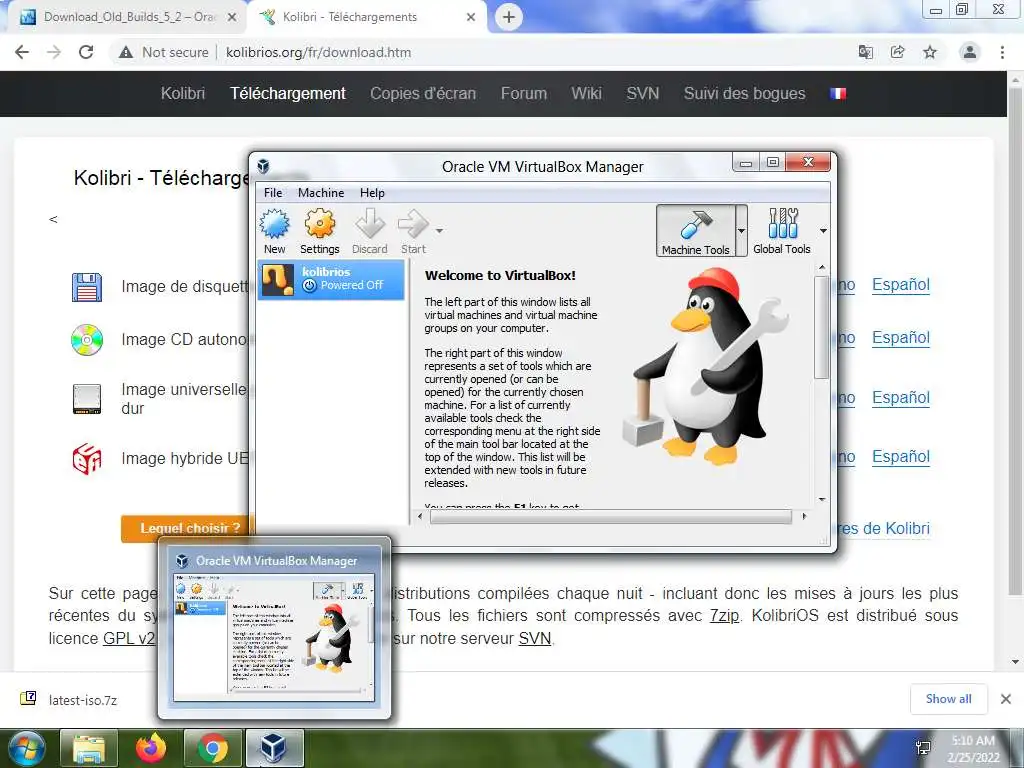Click the VirtualBox cube title bar icon
Image resolution: width=1024 pixels, height=768 pixels.
(263, 167)
